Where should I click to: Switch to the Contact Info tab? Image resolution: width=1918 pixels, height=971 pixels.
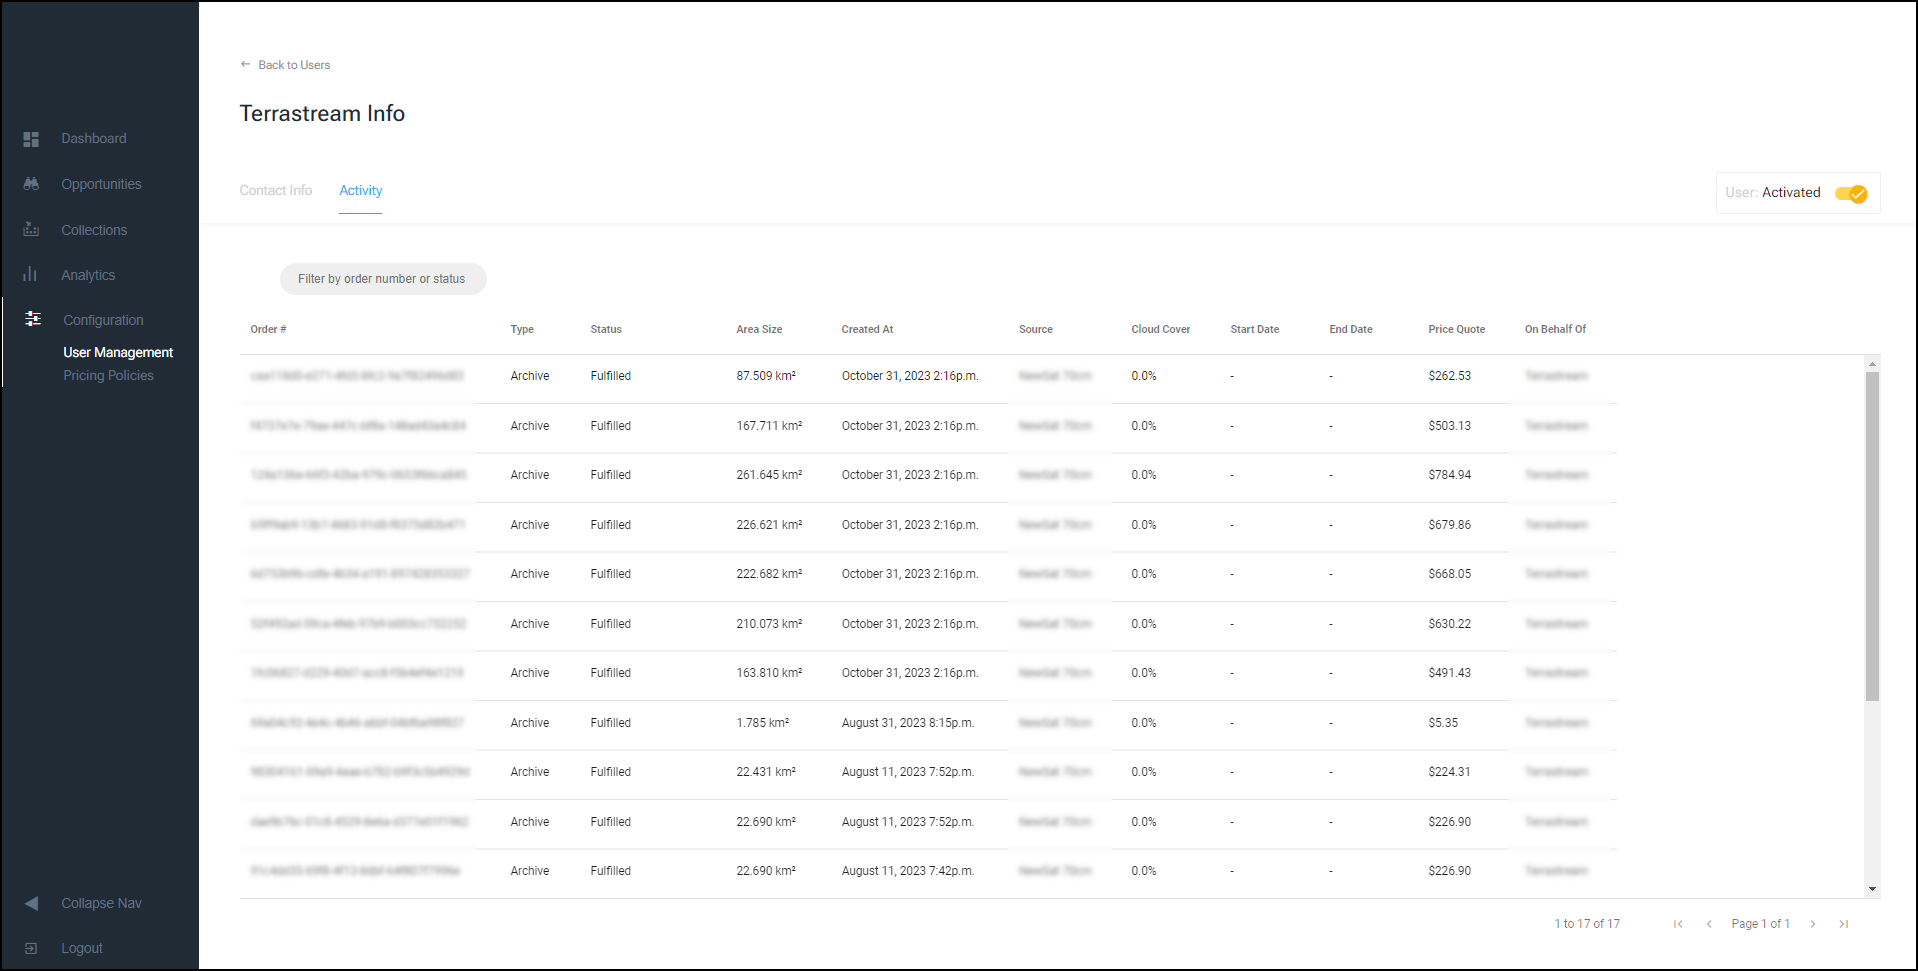tap(275, 190)
